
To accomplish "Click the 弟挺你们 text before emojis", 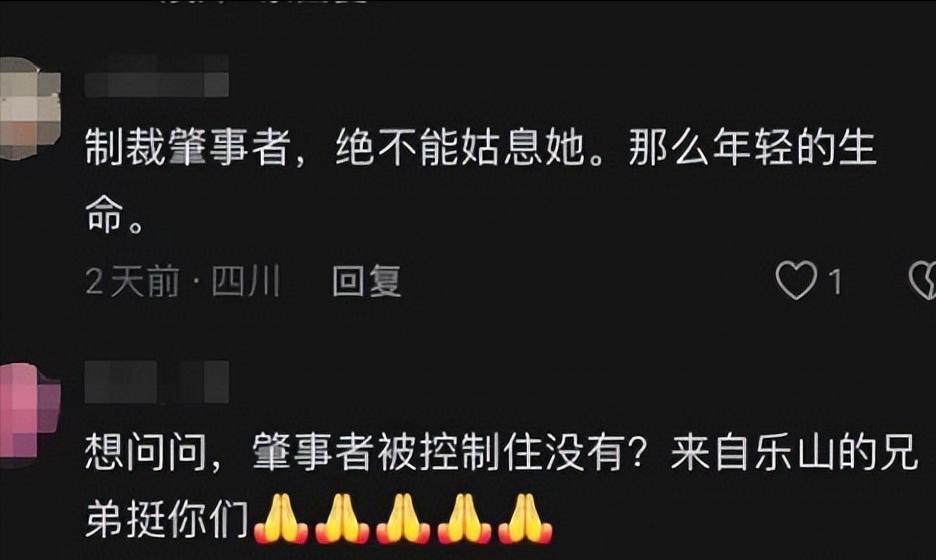I will (167, 519).
